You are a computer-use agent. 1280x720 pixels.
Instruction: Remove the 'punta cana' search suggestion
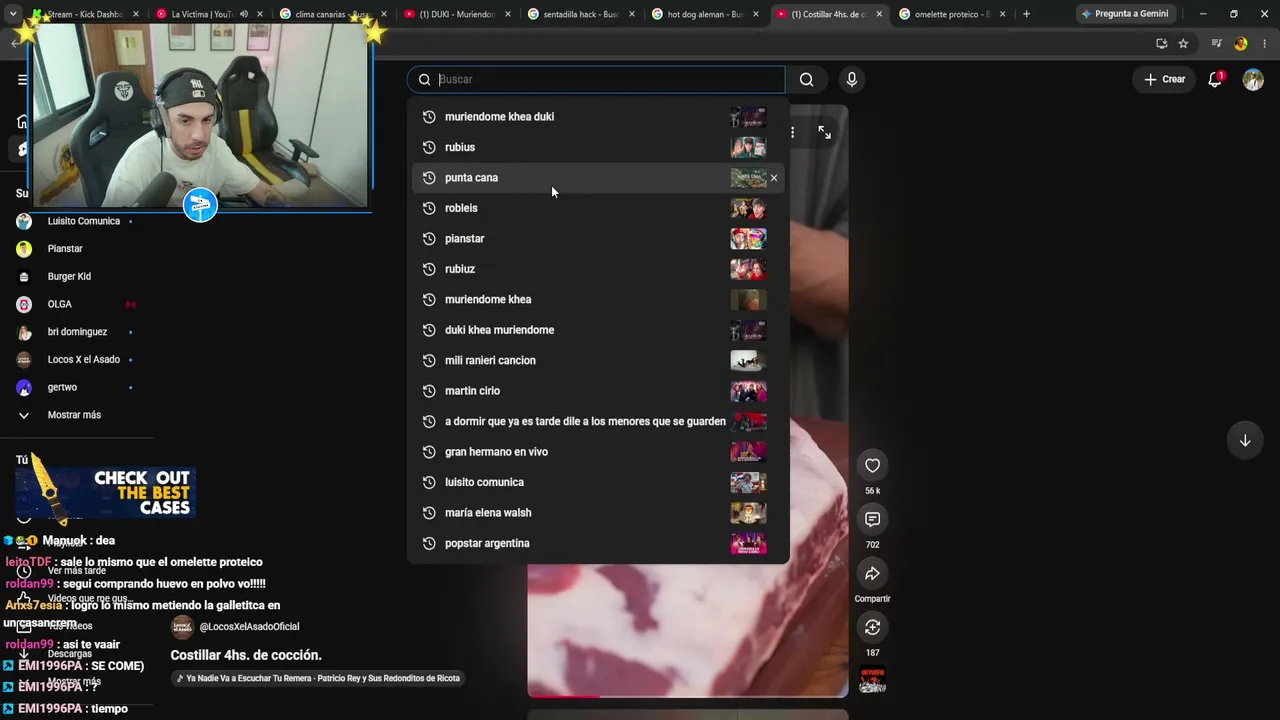773,178
